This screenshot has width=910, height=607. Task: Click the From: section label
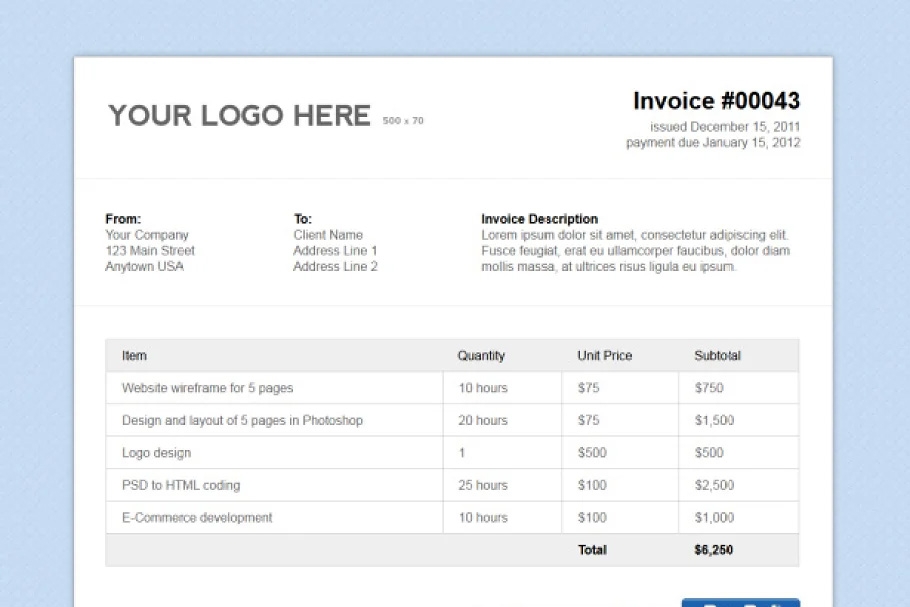pyautogui.click(x=122, y=218)
